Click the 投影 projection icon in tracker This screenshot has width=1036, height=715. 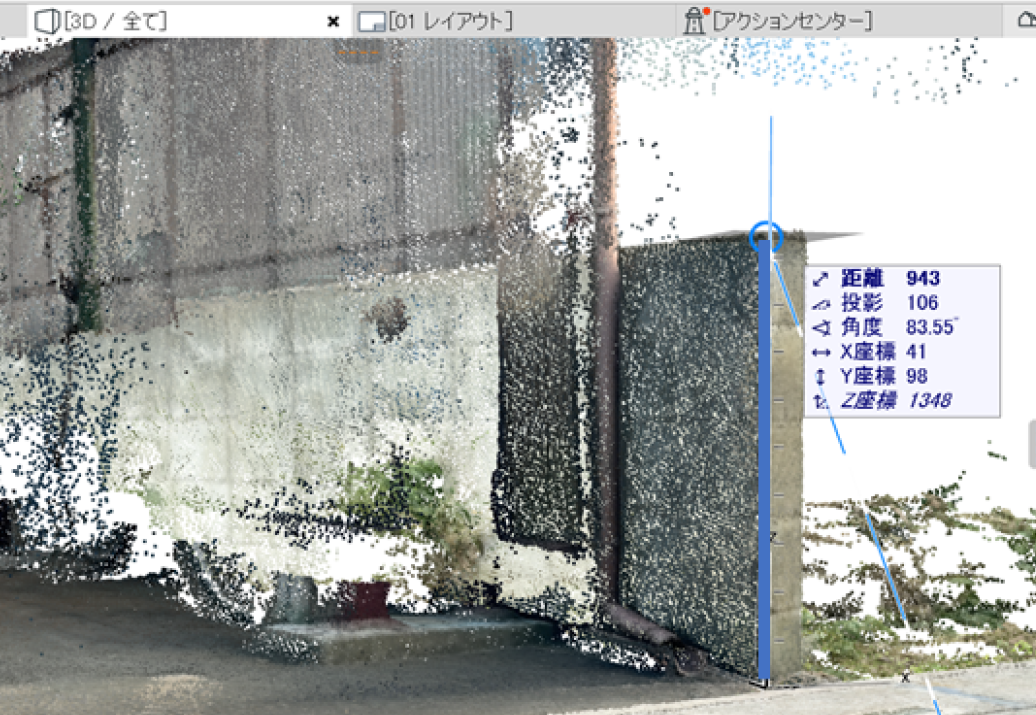(821, 303)
